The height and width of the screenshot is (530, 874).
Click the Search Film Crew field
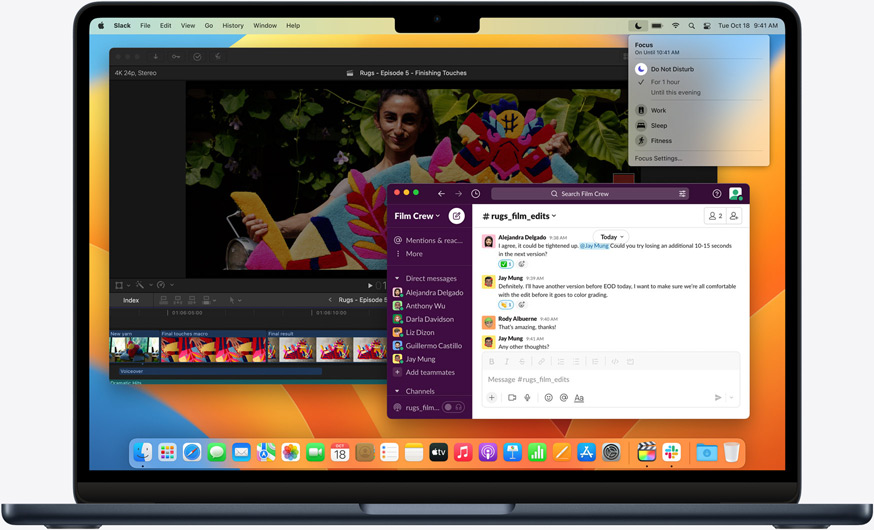tap(590, 193)
